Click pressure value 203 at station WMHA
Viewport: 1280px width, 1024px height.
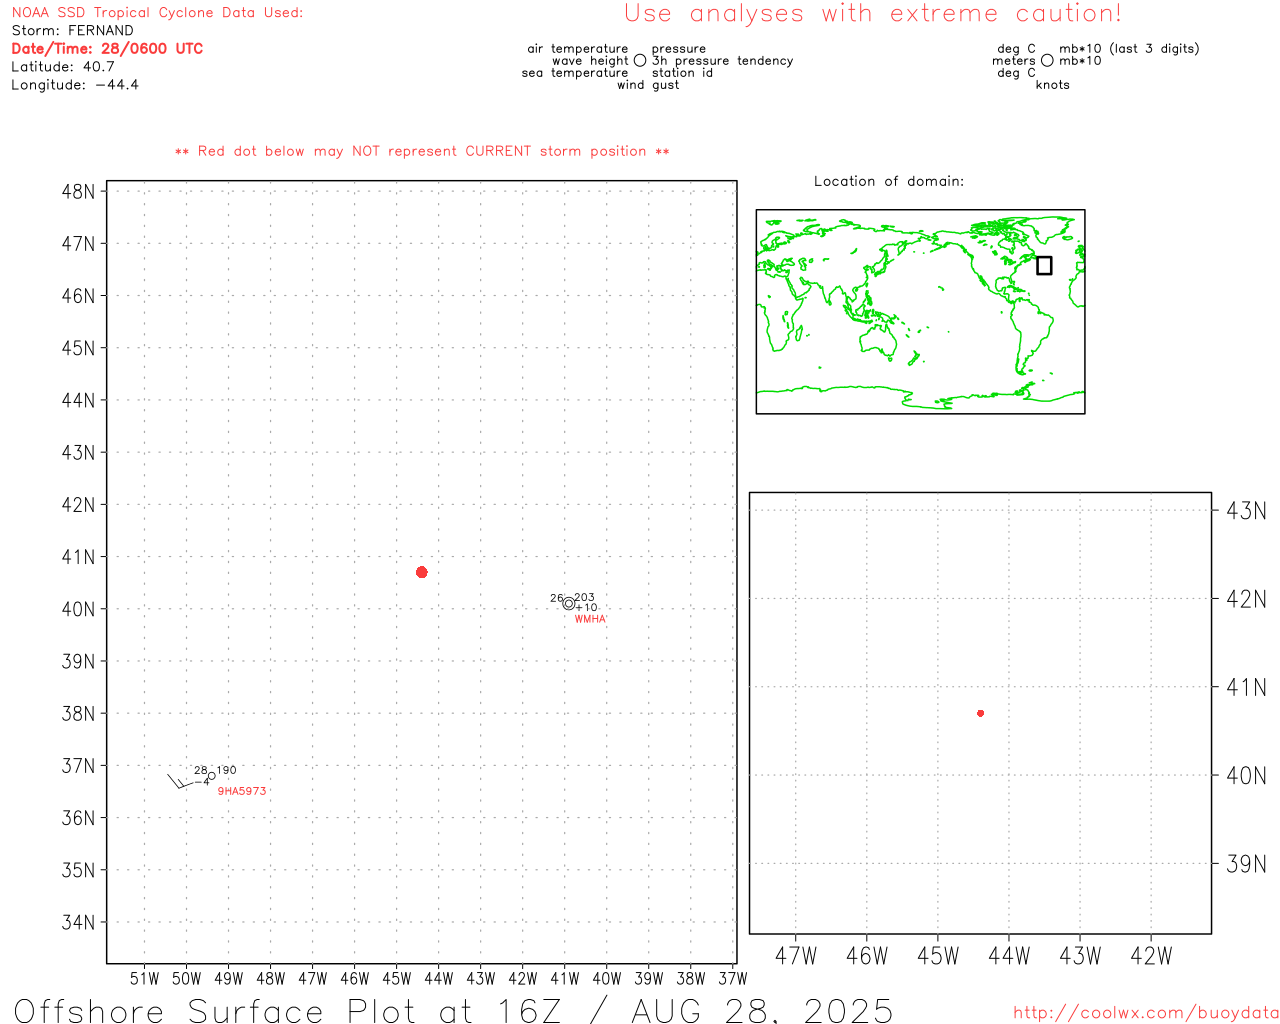[x=584, y=597]
